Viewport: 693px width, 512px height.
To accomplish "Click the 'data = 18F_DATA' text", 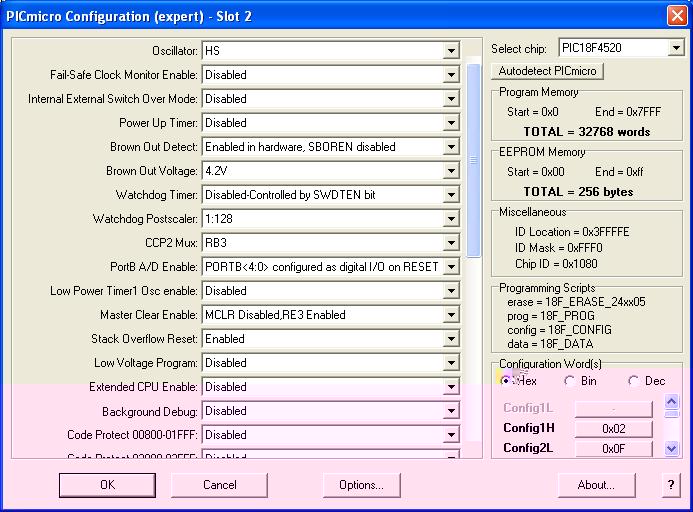I will click(550, 344).
